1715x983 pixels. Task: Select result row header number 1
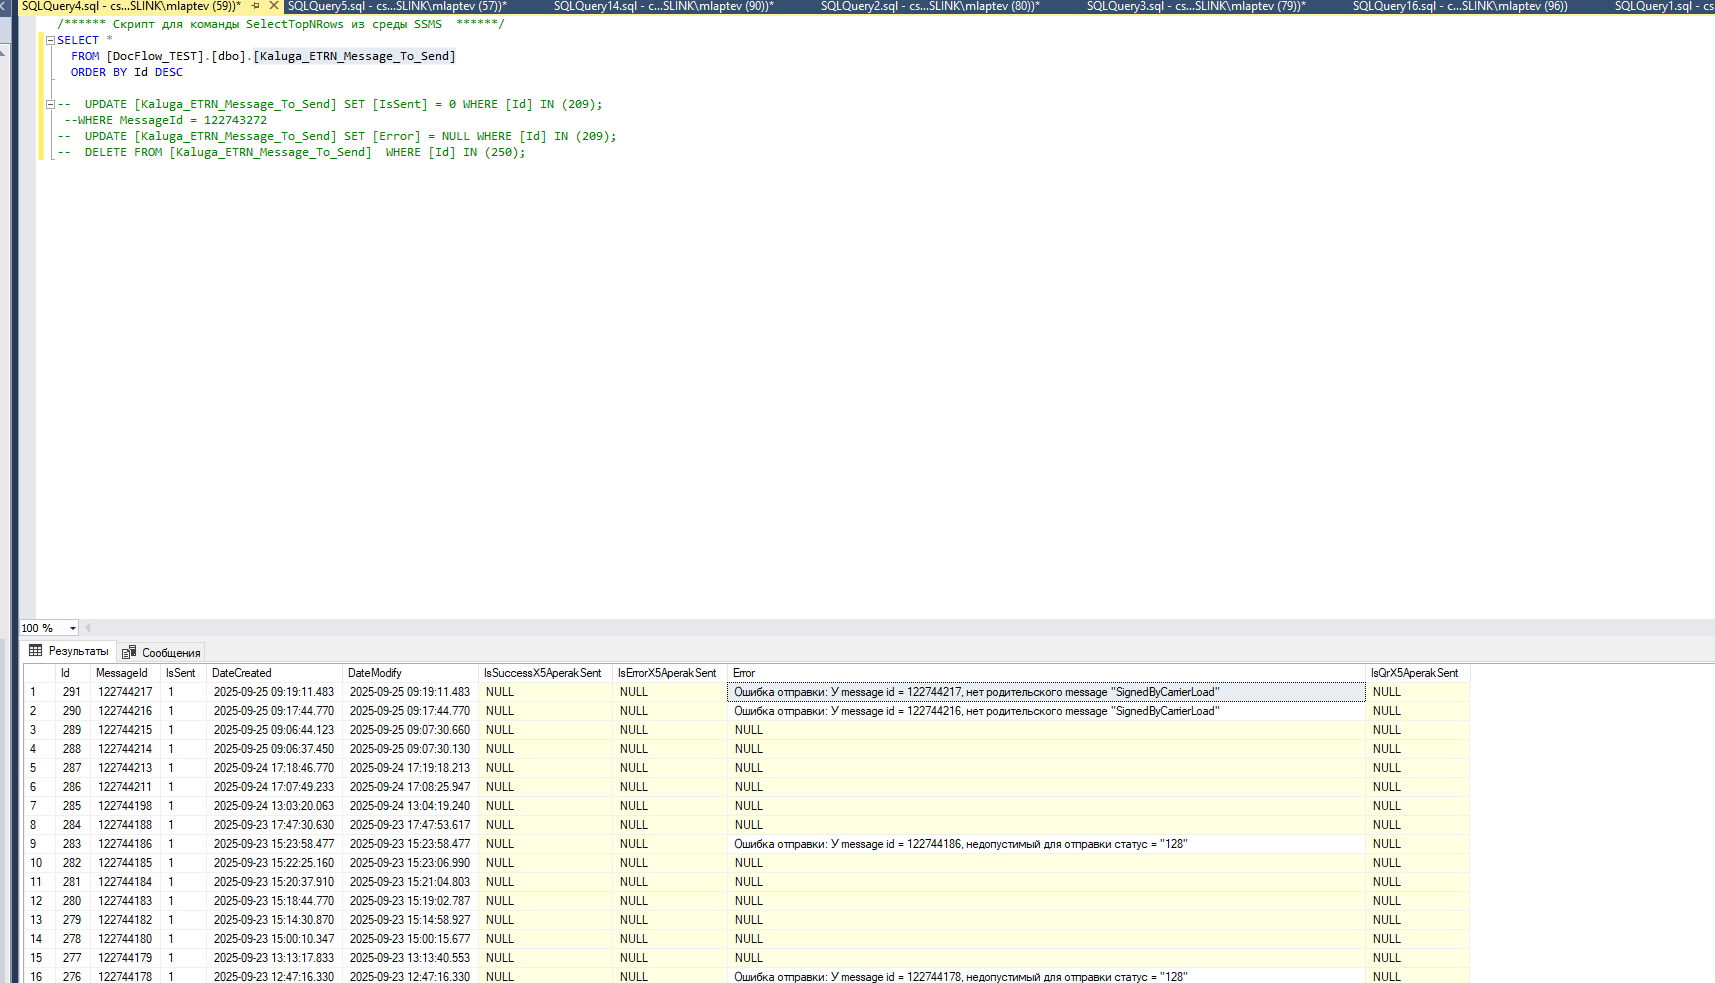point(40,692)
